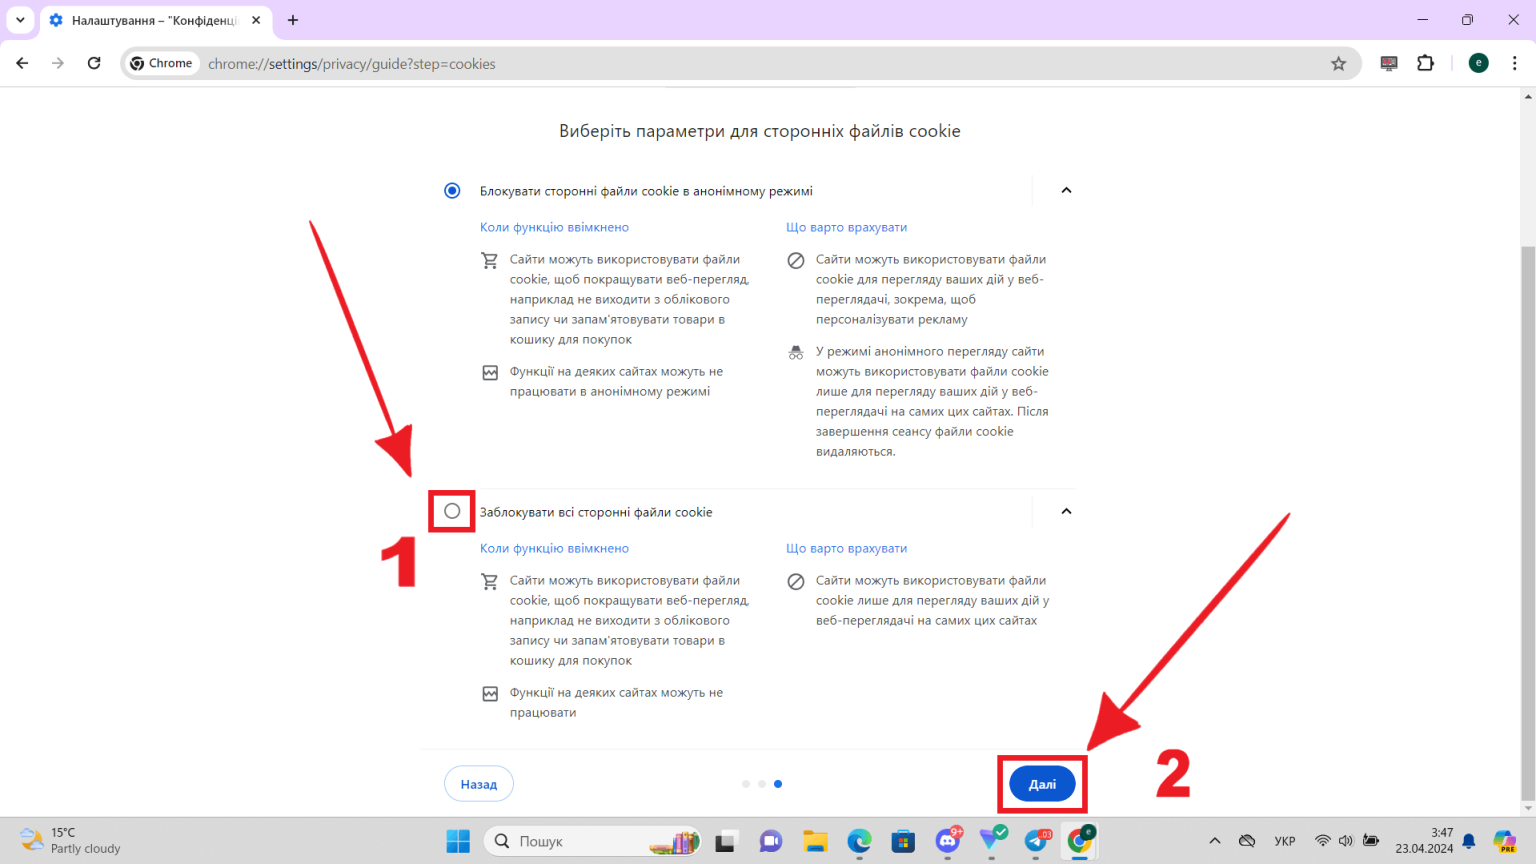Screen dimensions: 1536x864
Task: Open a new browser tab
Action: [292, 20]
